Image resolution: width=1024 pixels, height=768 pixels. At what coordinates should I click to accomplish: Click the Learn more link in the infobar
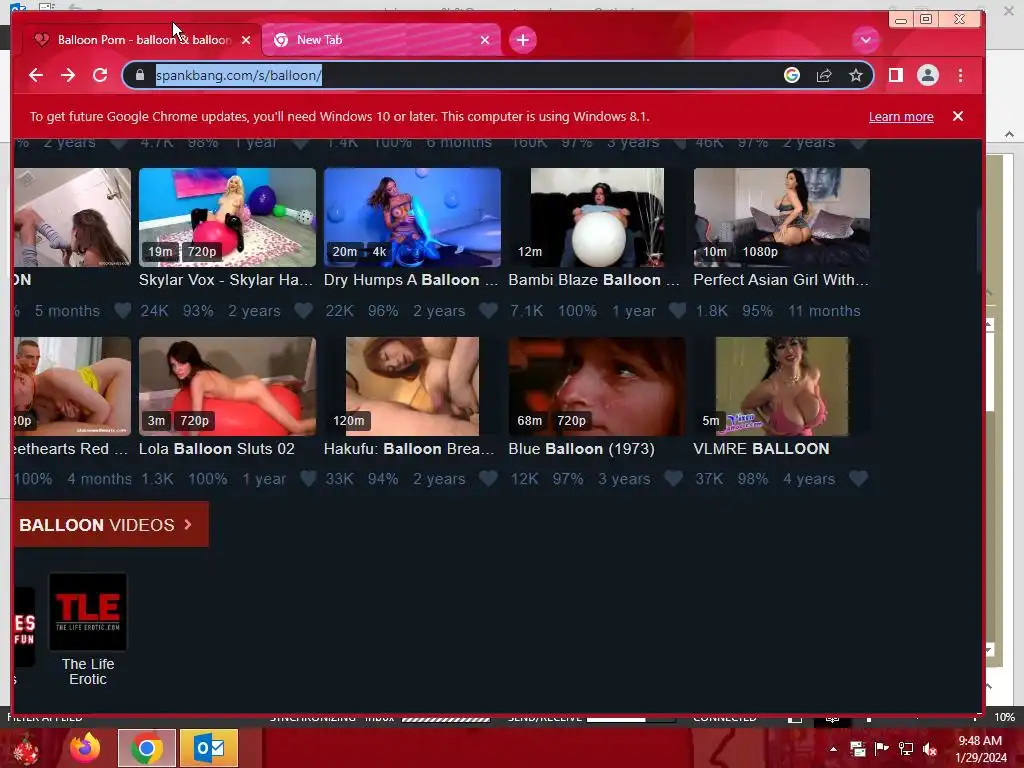pyautogui.click(x=901, y=116)
